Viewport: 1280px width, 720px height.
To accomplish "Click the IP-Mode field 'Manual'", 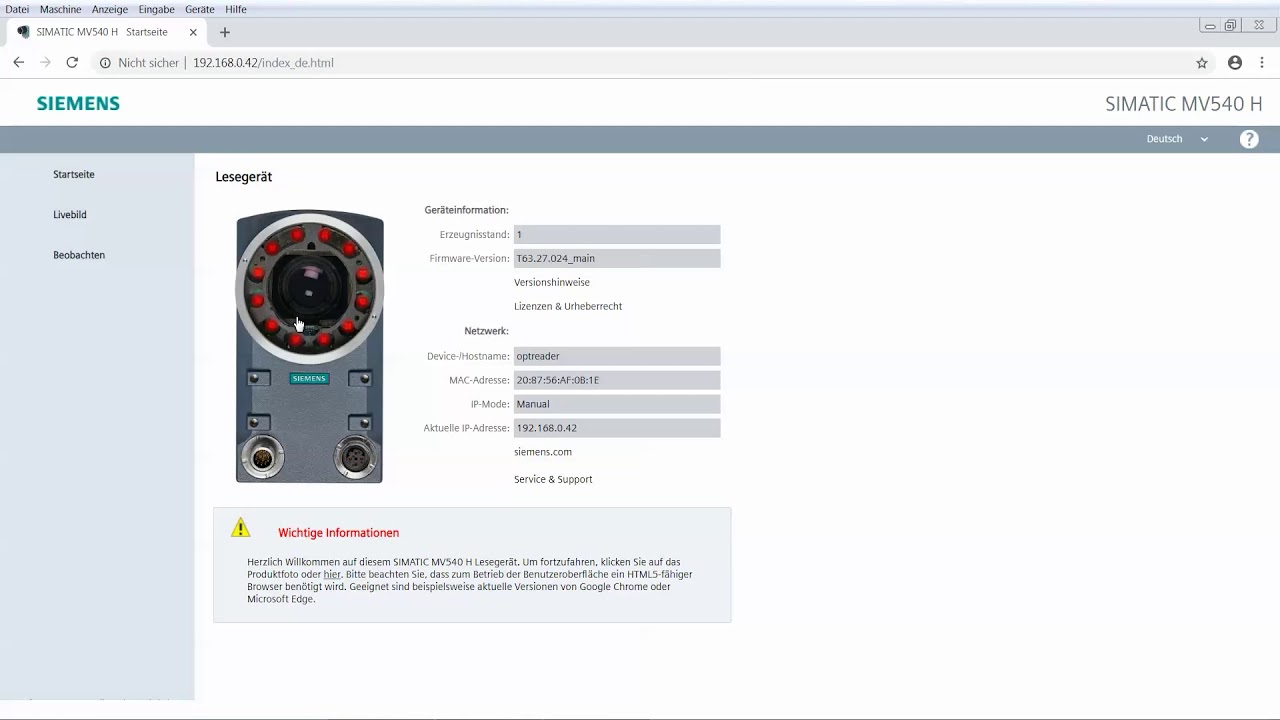I will click(617, 404).
